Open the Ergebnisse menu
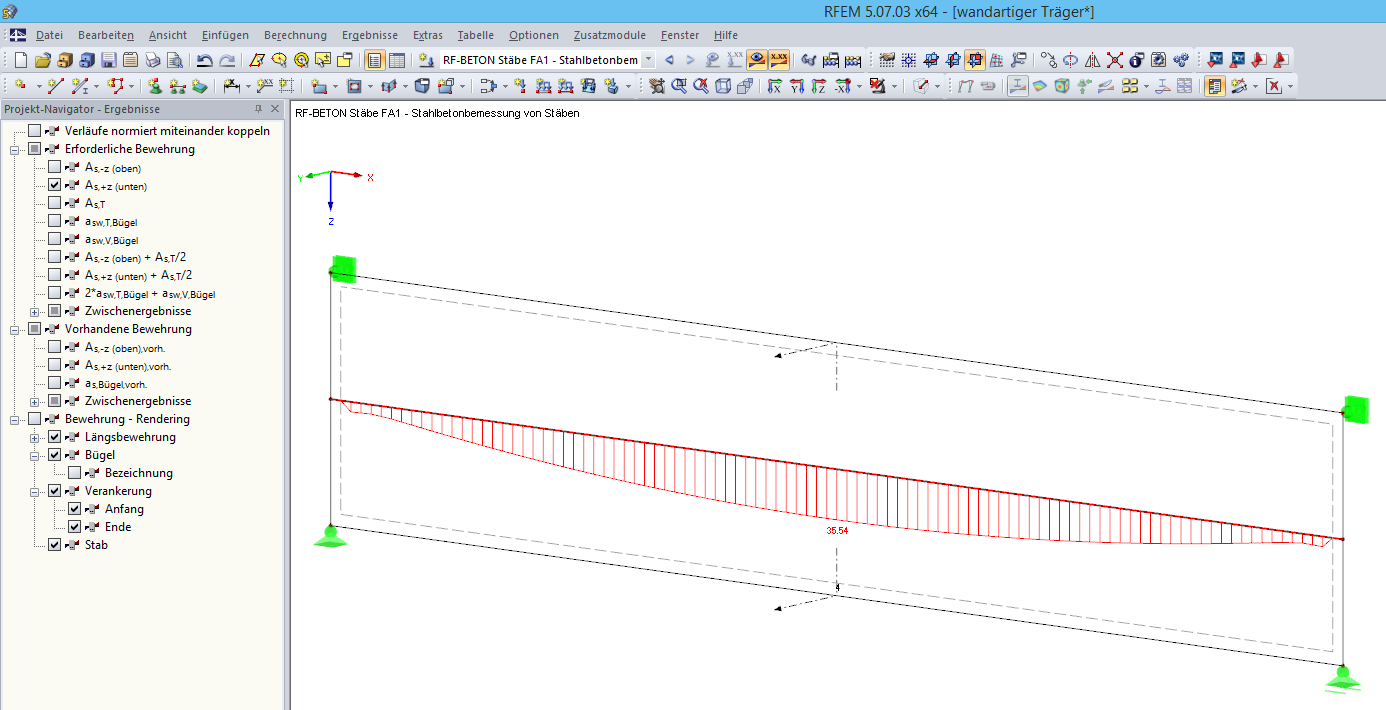This screenshot has width=1386, height=710. [369, 35]
